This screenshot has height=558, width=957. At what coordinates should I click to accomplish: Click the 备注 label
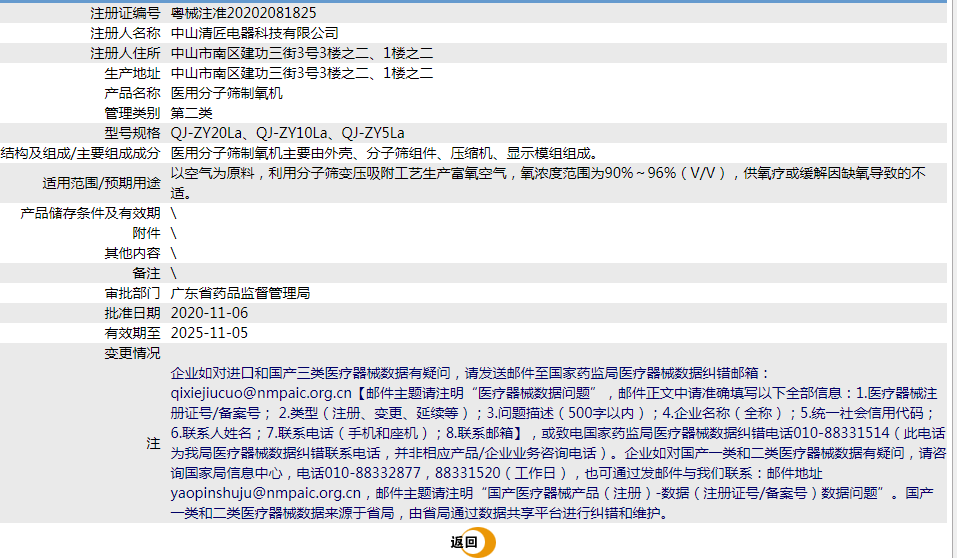point(146,273)
